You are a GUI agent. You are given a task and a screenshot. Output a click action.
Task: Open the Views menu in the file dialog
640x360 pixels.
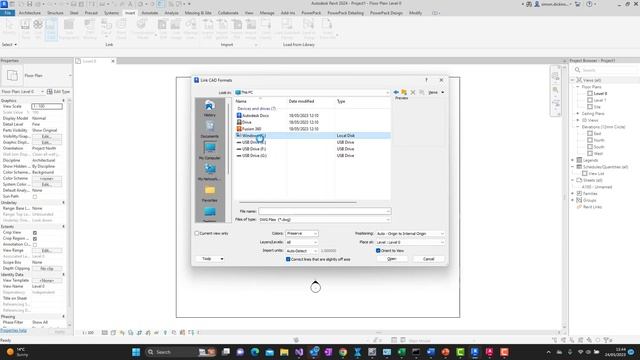click(436, 92)
